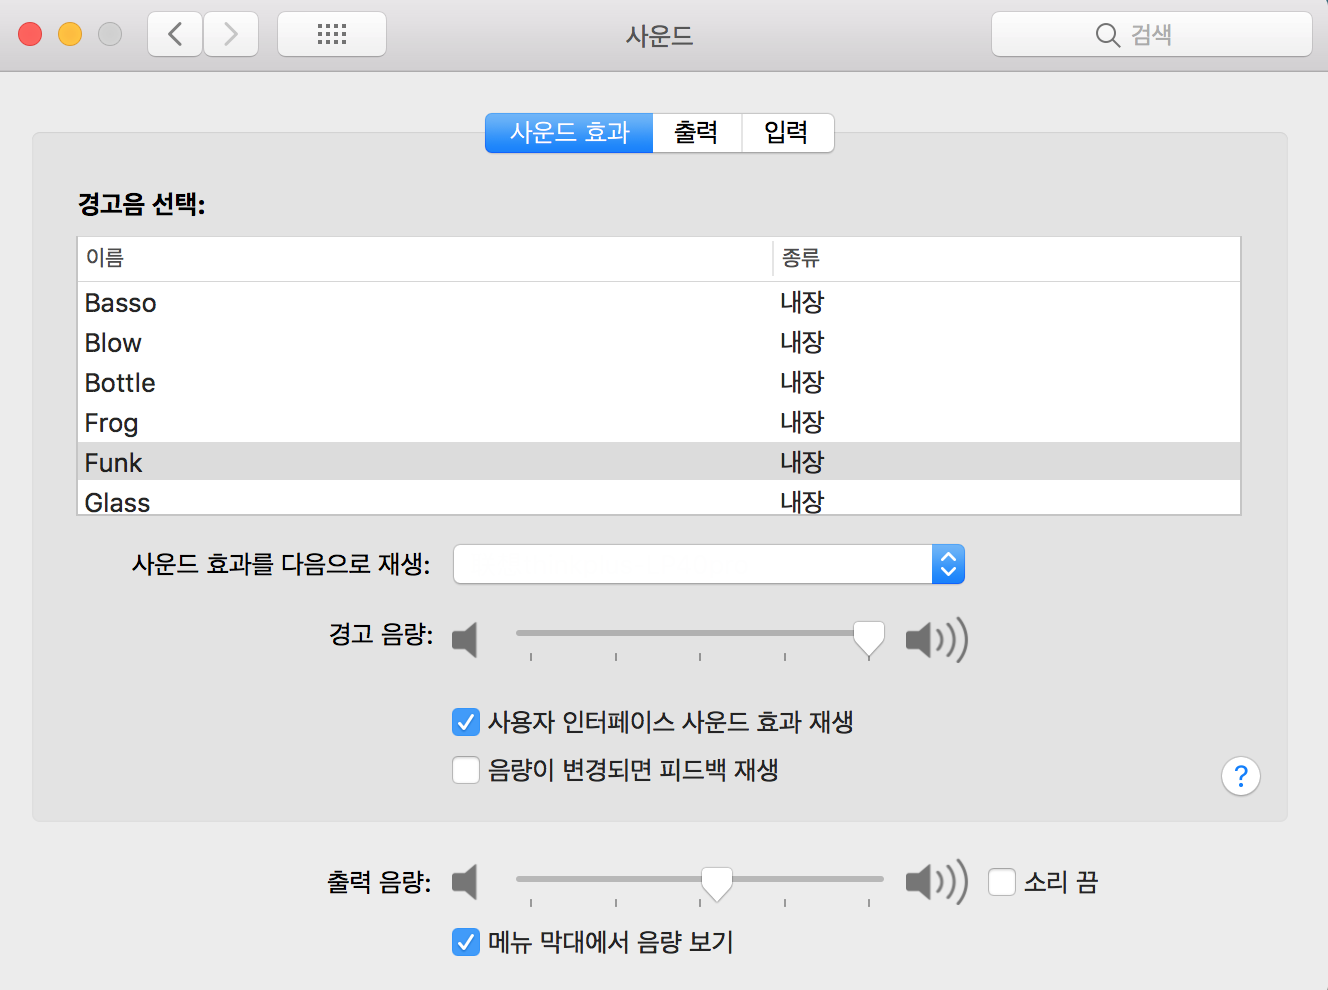1328x990 pixels.
Task: Switch to the 출력 tab
Action: tap(696, 133)
